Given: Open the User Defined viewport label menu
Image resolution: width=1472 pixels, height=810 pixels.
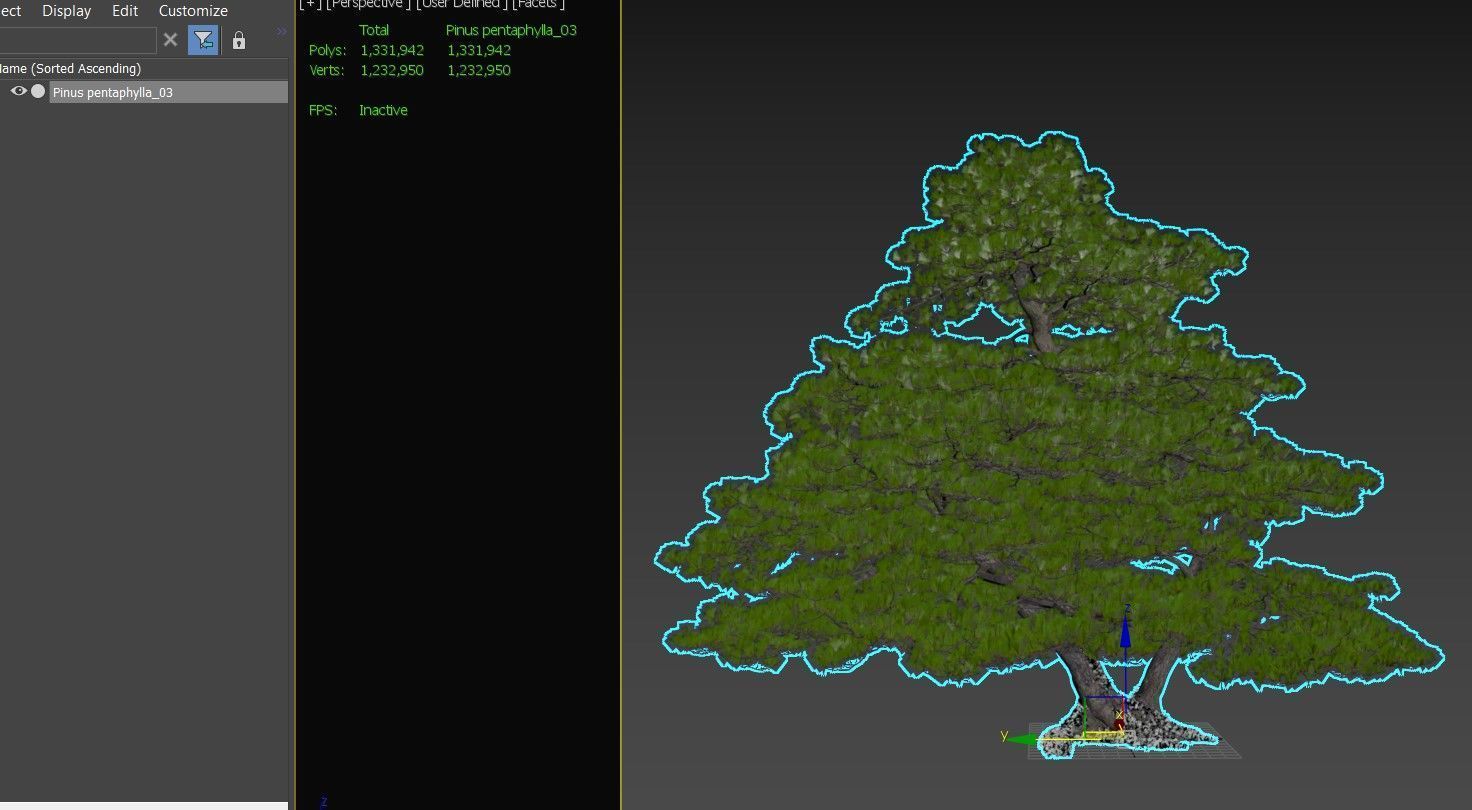Looking at the screenshot, I should tap(462, 4).
